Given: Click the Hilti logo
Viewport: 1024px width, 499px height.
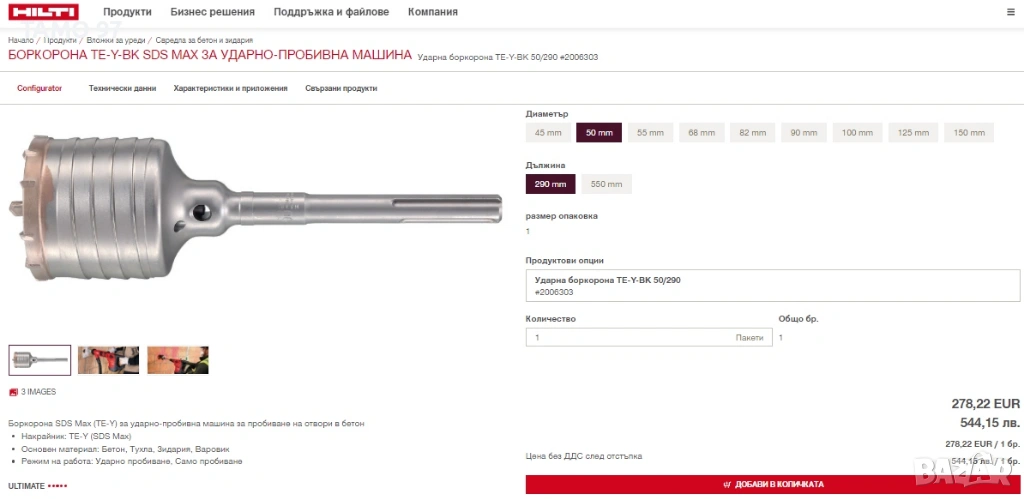Looking at the screenshot, I should point(44,12).
